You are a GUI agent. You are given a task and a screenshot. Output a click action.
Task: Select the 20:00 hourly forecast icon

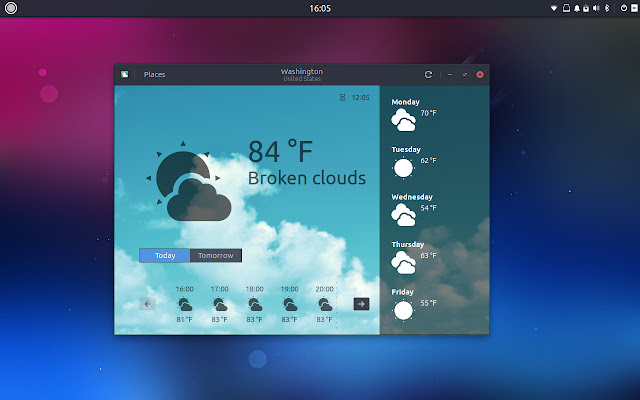tap(325, 304)
